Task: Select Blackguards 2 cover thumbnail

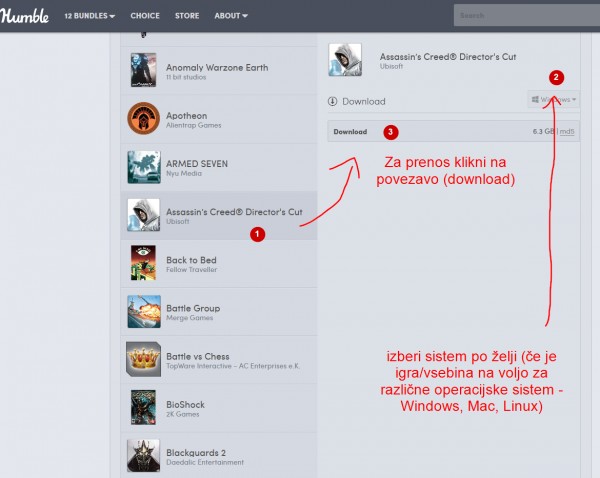Action: 143,456
